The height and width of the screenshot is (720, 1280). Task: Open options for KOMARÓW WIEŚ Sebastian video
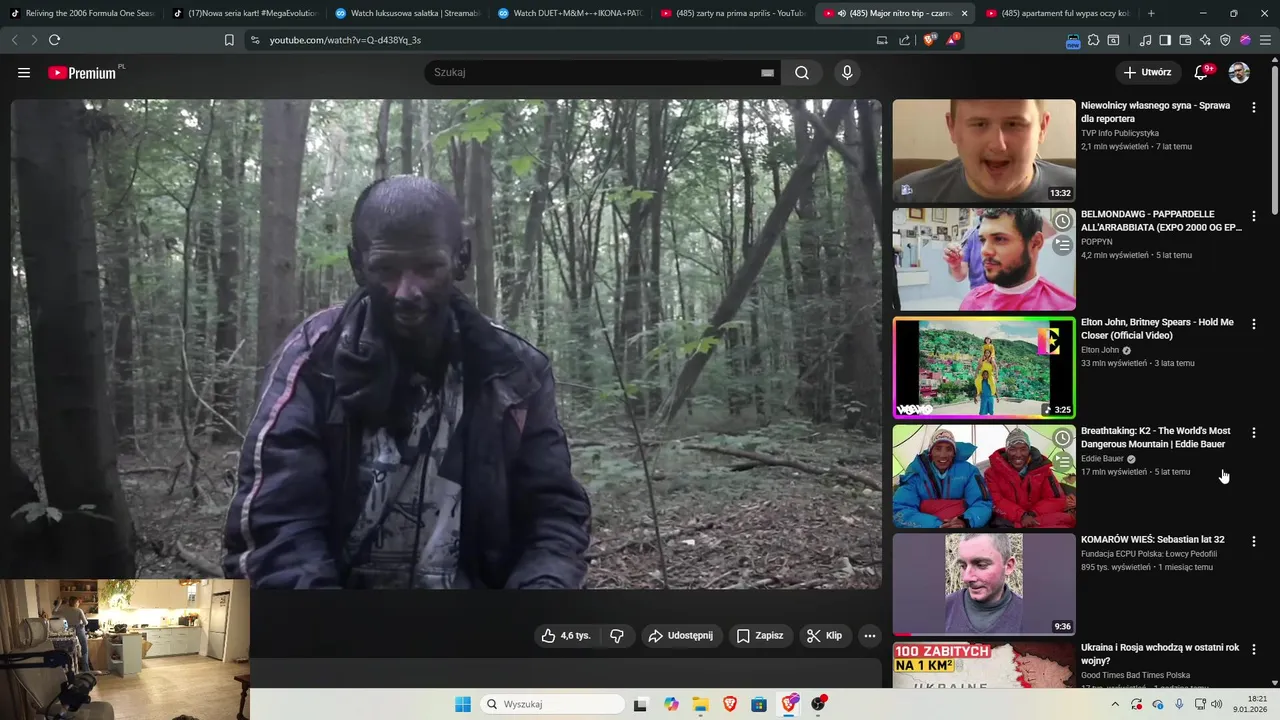(1254, 541)
